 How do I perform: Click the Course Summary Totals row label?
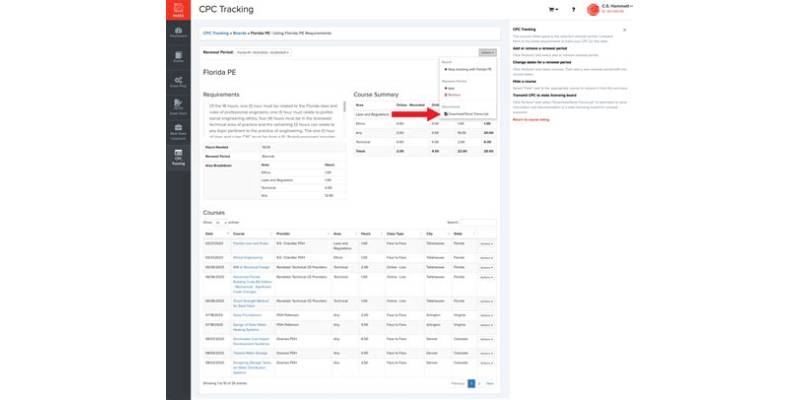click(x=361, y=152)
